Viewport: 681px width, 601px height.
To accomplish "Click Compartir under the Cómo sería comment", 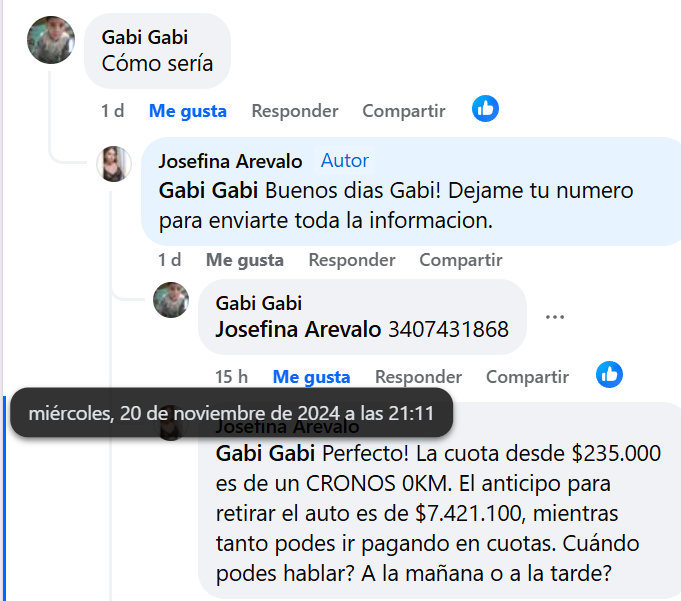I will [x=404, y=111].
